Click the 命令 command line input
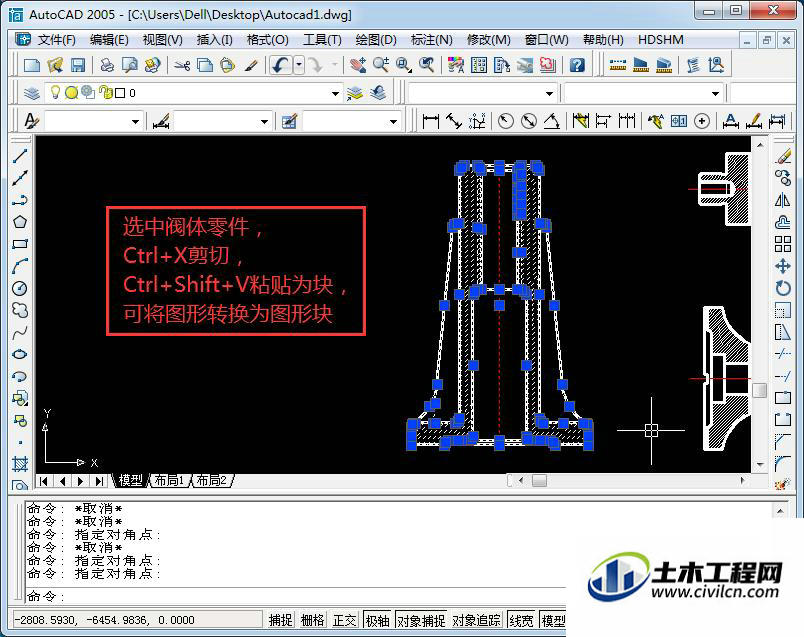The height and width of the screenshot is (637, 804). pyautogui.click(x=296, y=596)
